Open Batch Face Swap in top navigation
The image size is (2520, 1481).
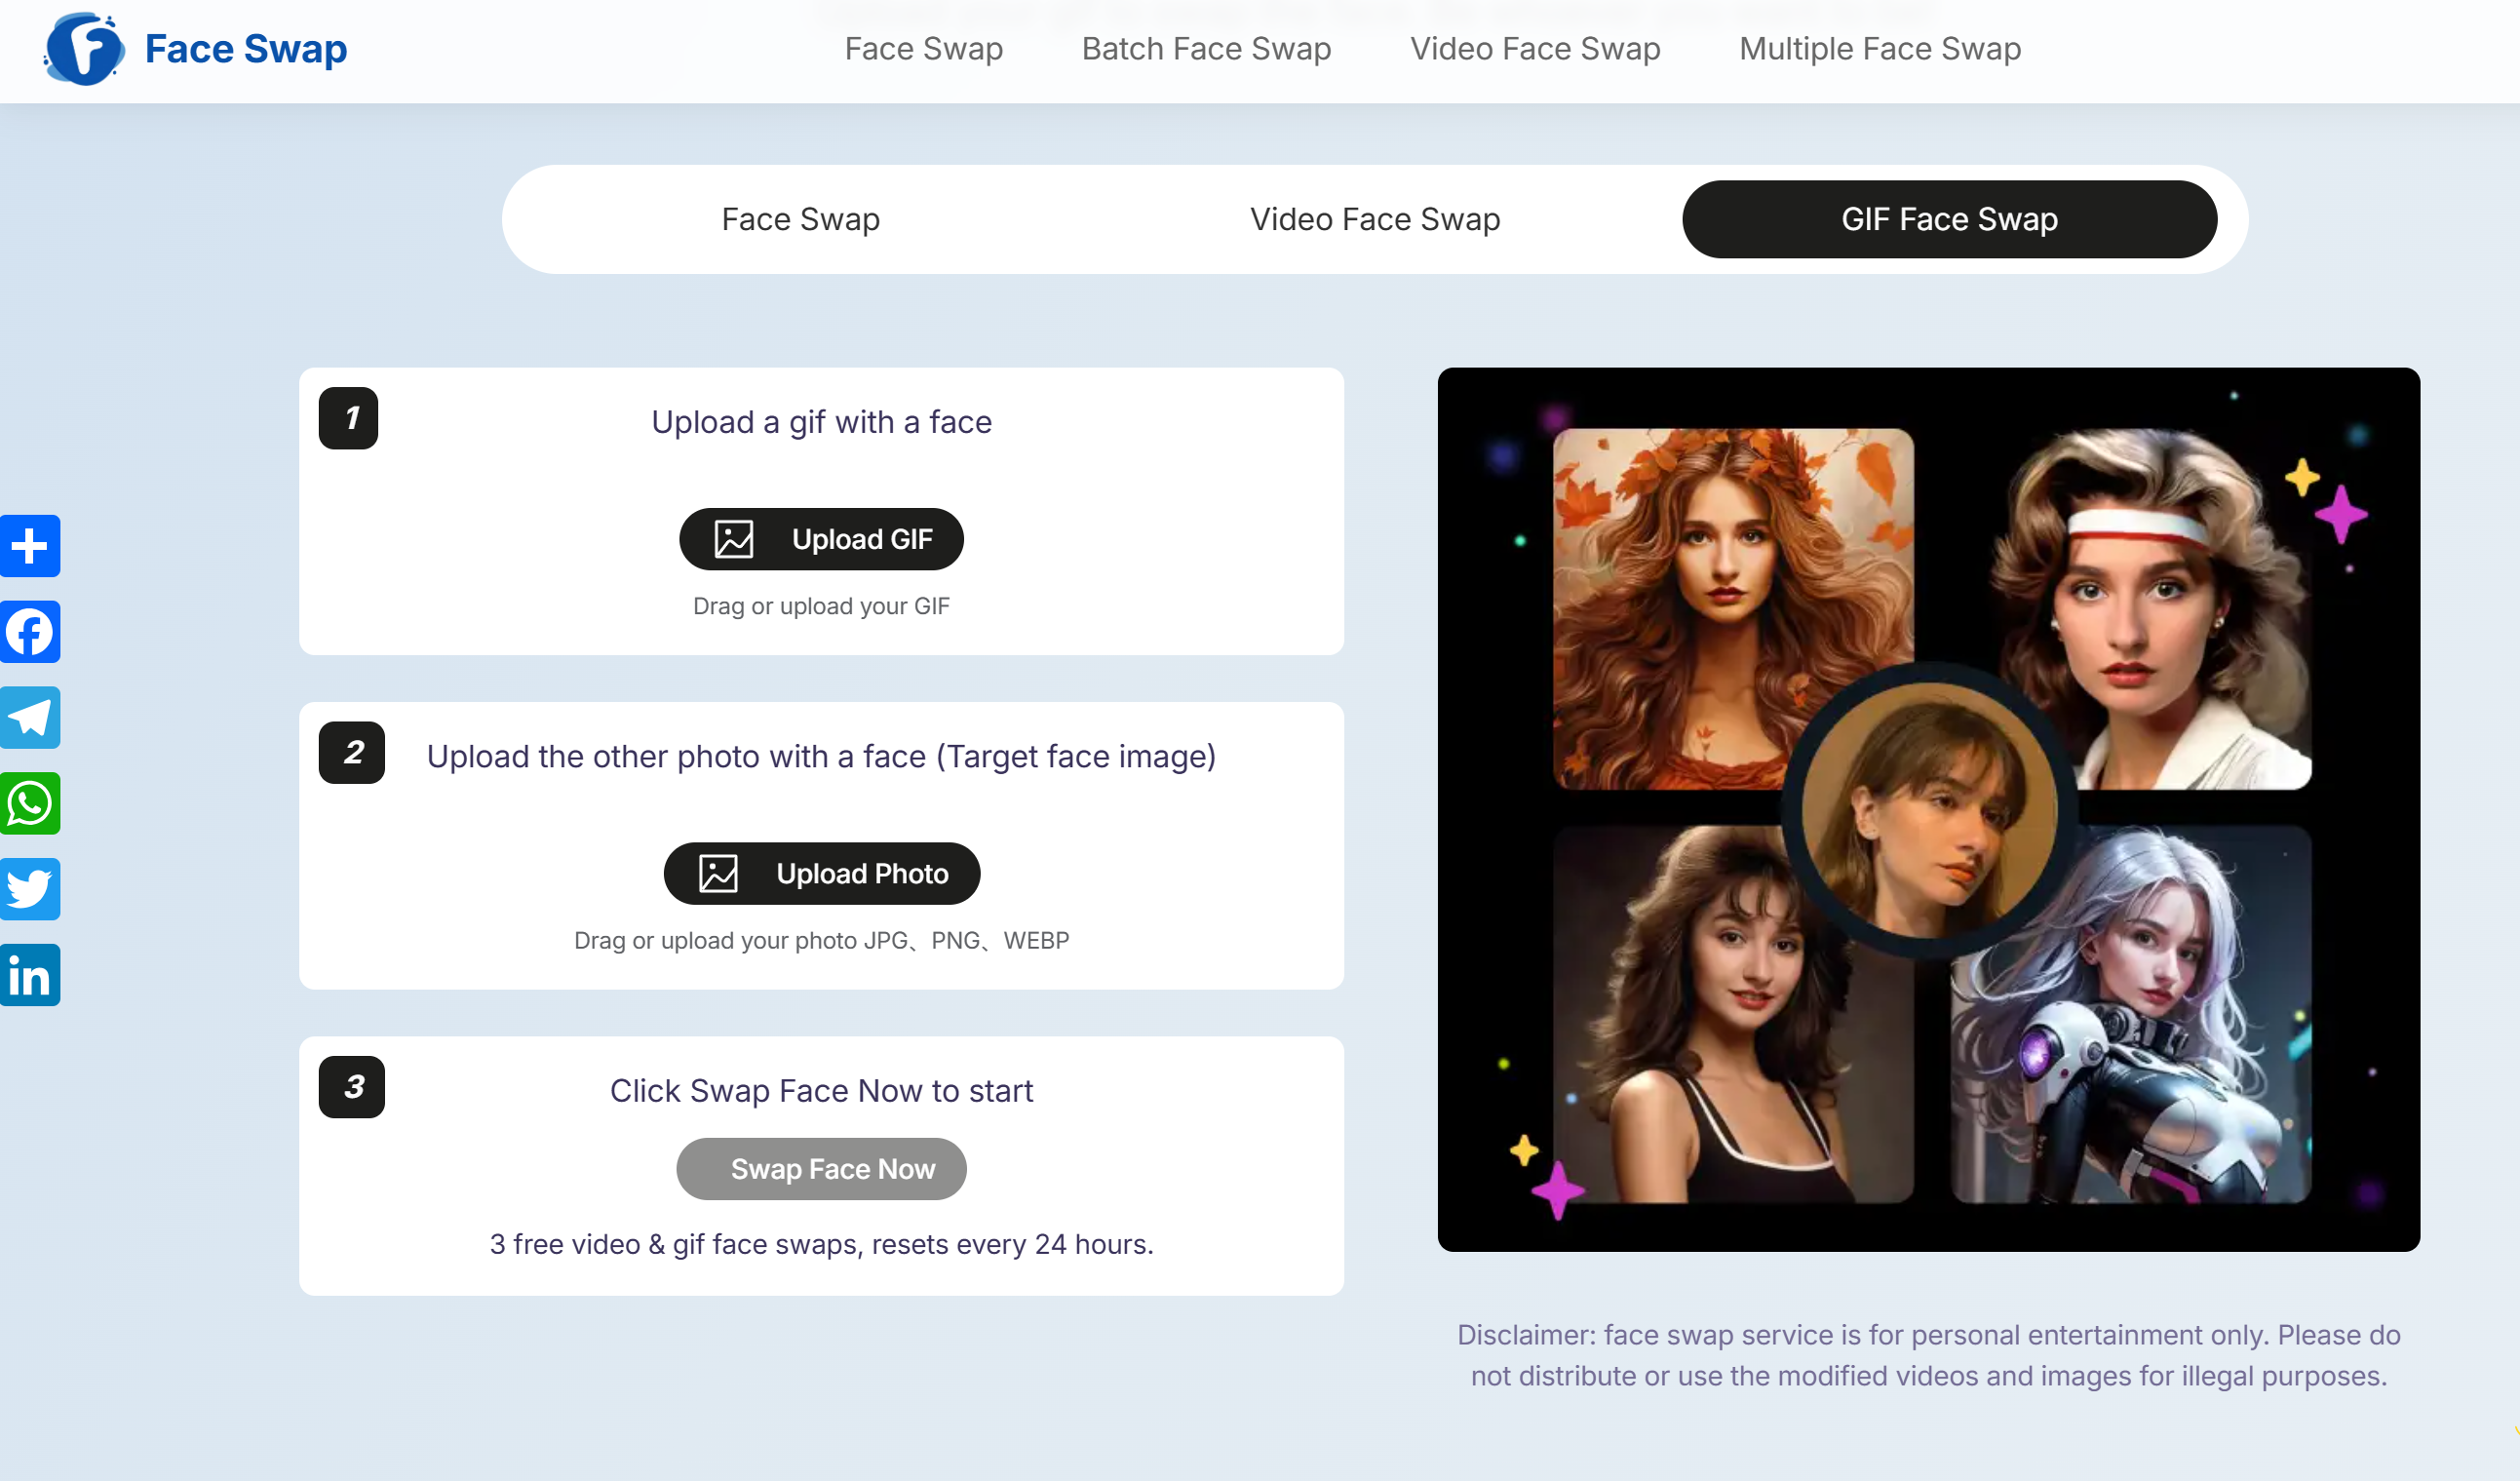point(1206,49)
